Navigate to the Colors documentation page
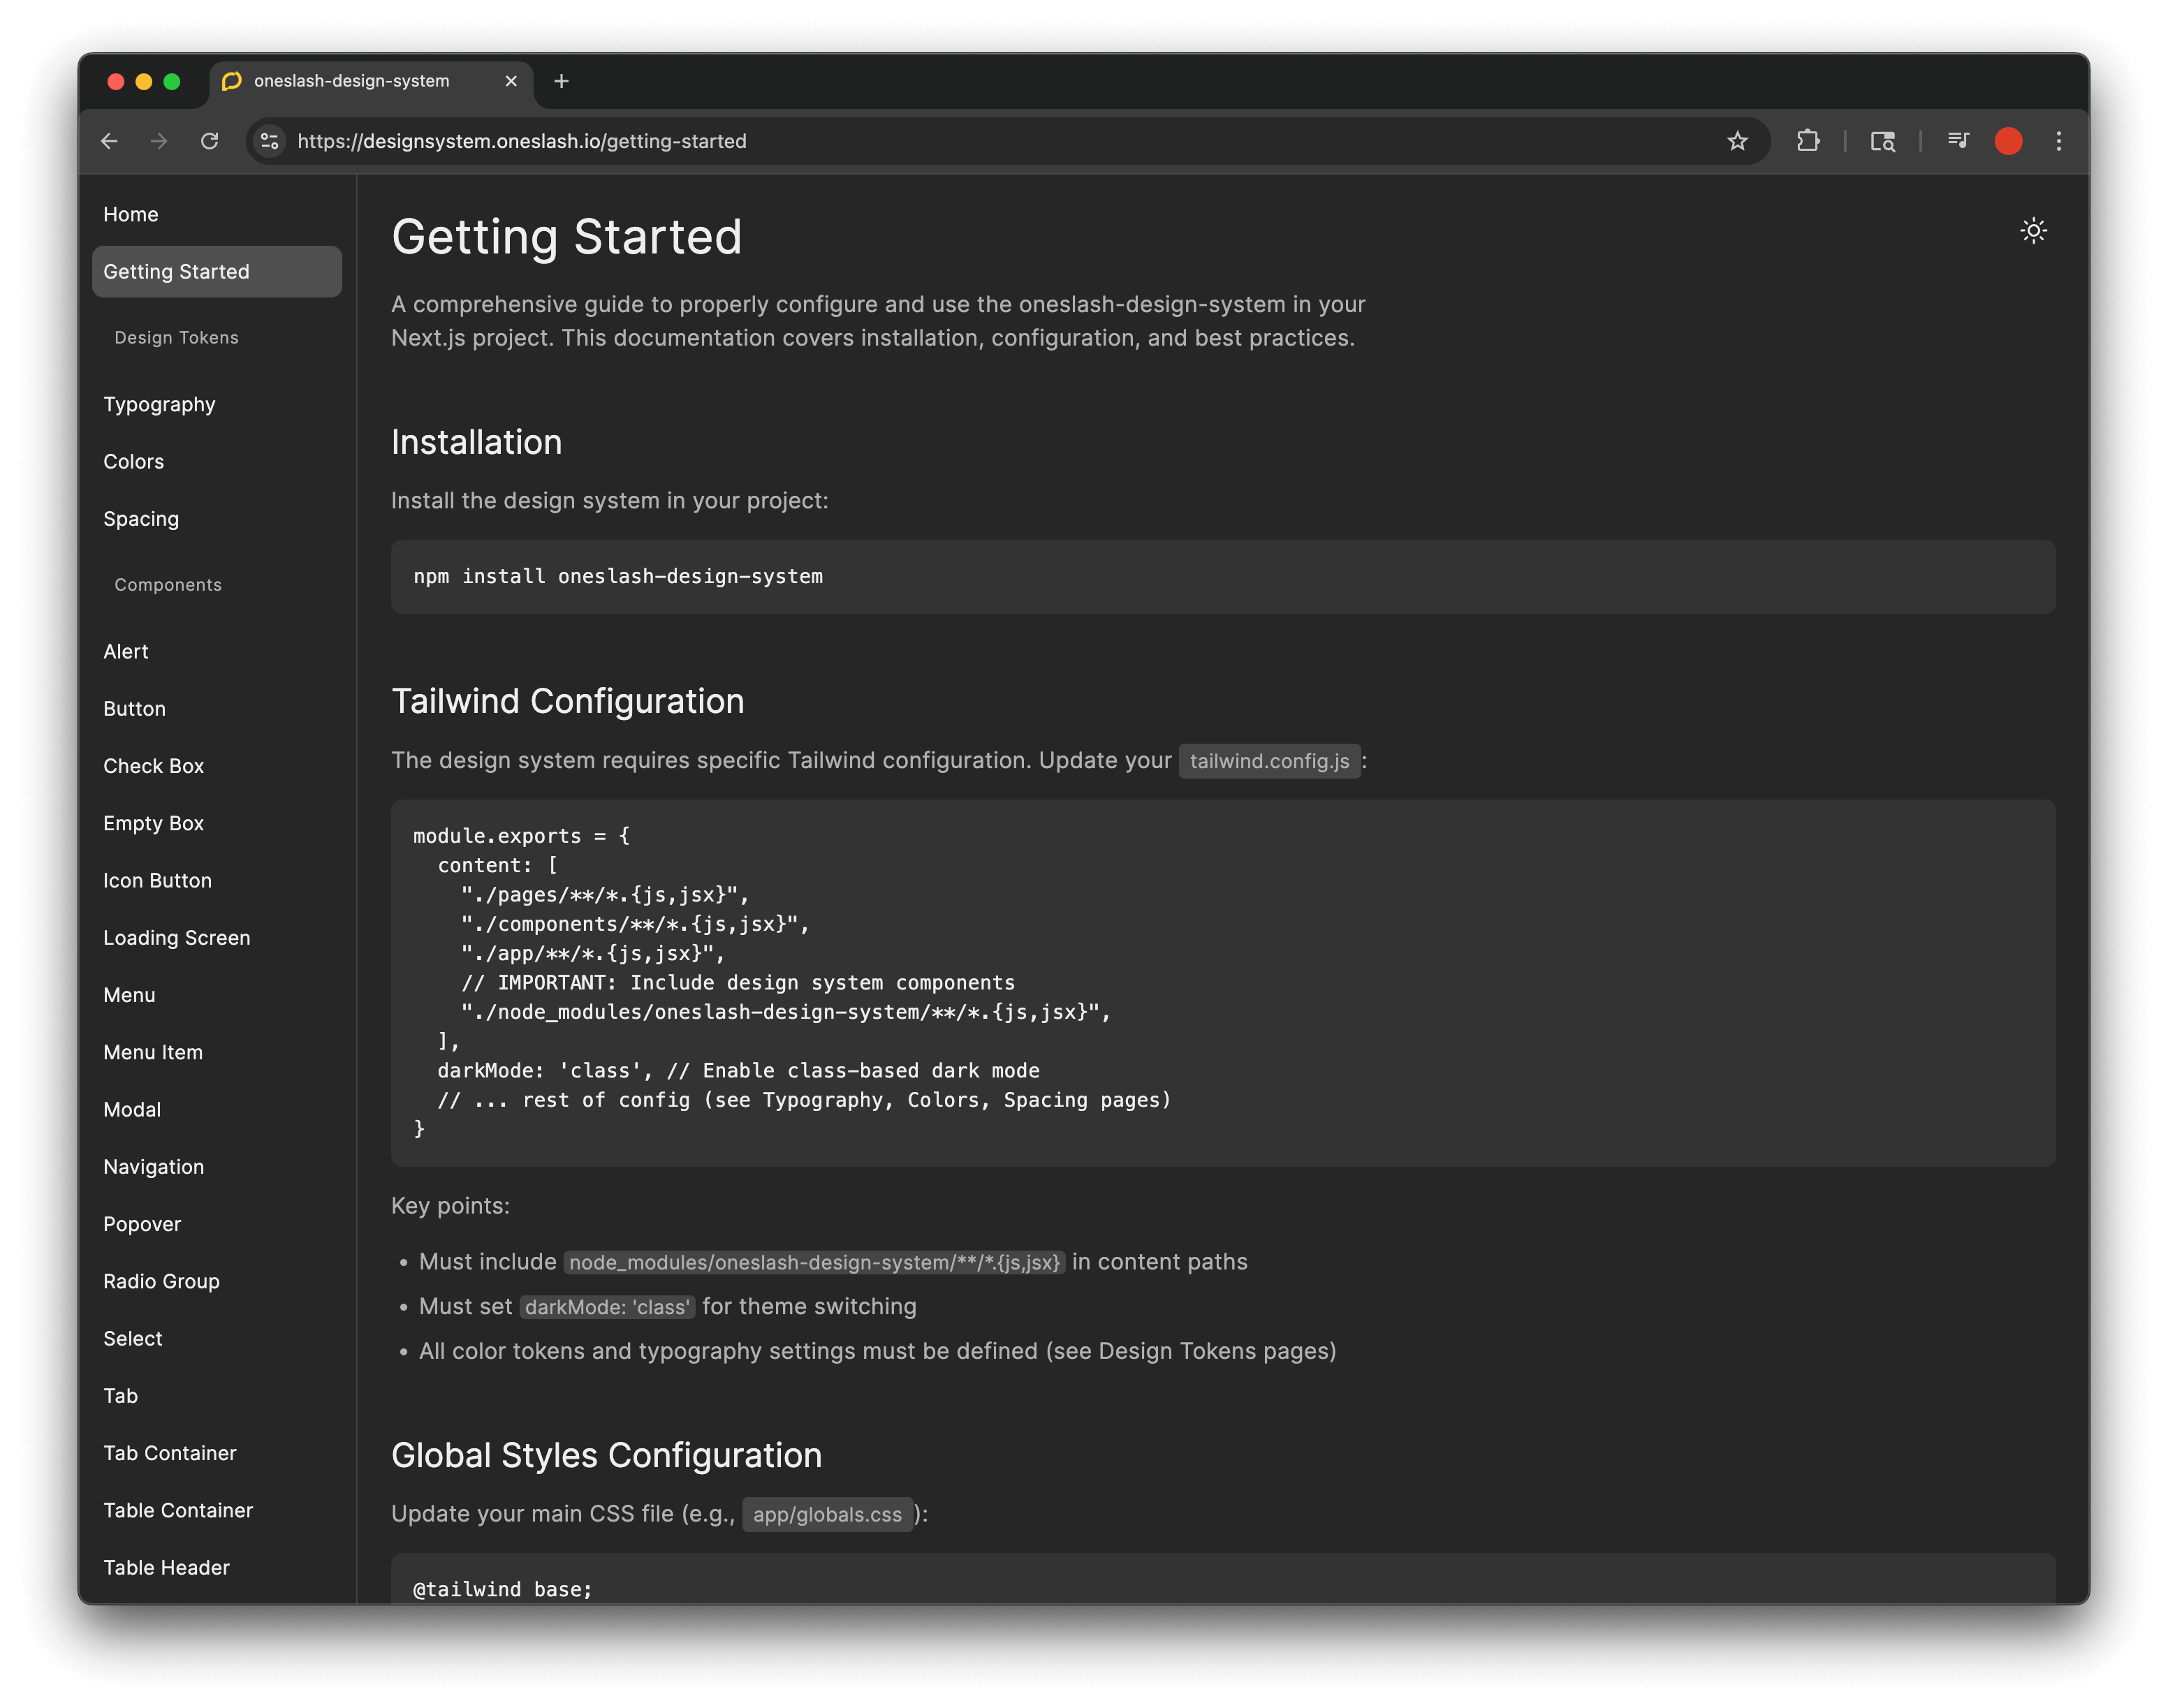 click(133, 461)
